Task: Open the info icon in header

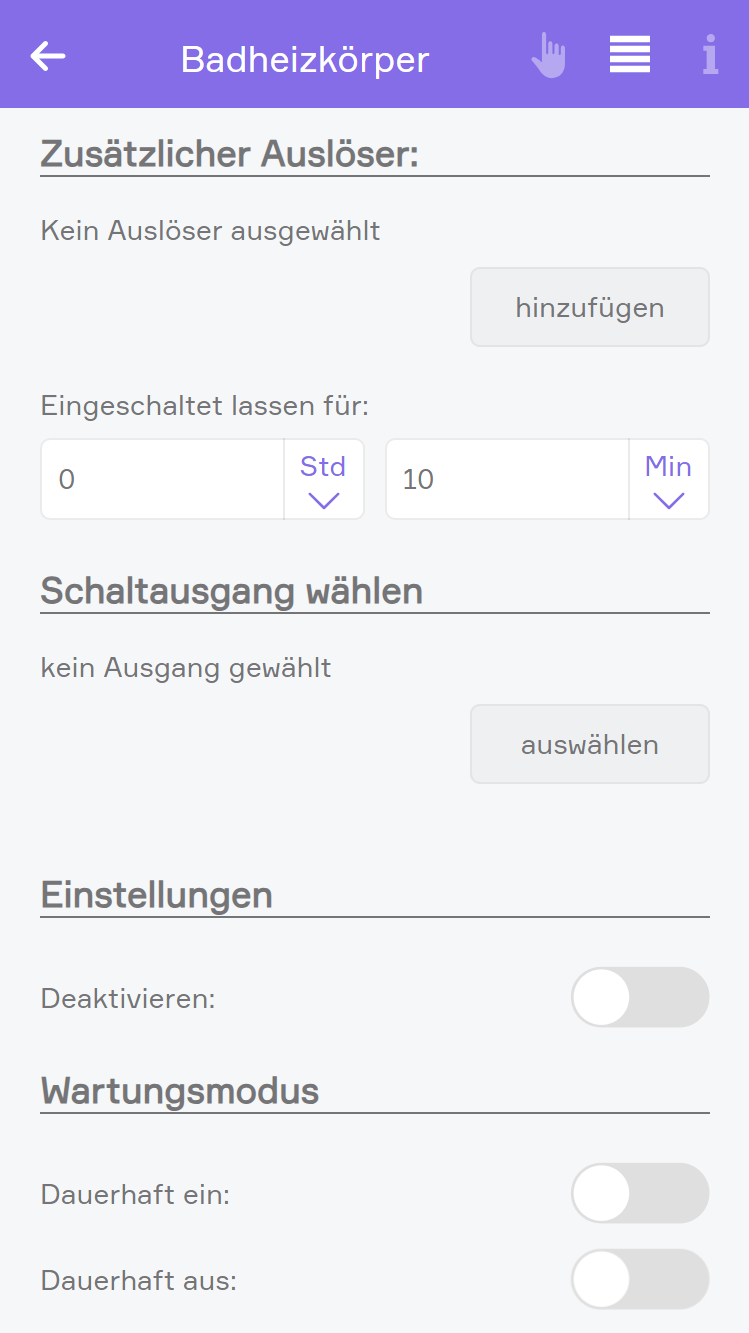Action: click(x=710, y=55)
